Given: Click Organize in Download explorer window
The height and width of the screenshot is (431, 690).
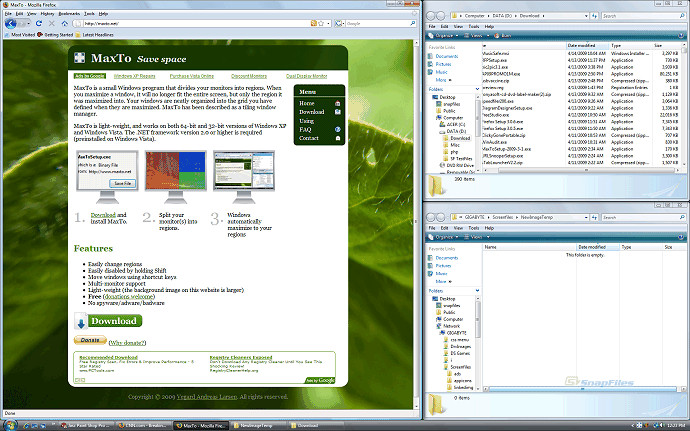Looking at the screenshot, I should [444, 36].
